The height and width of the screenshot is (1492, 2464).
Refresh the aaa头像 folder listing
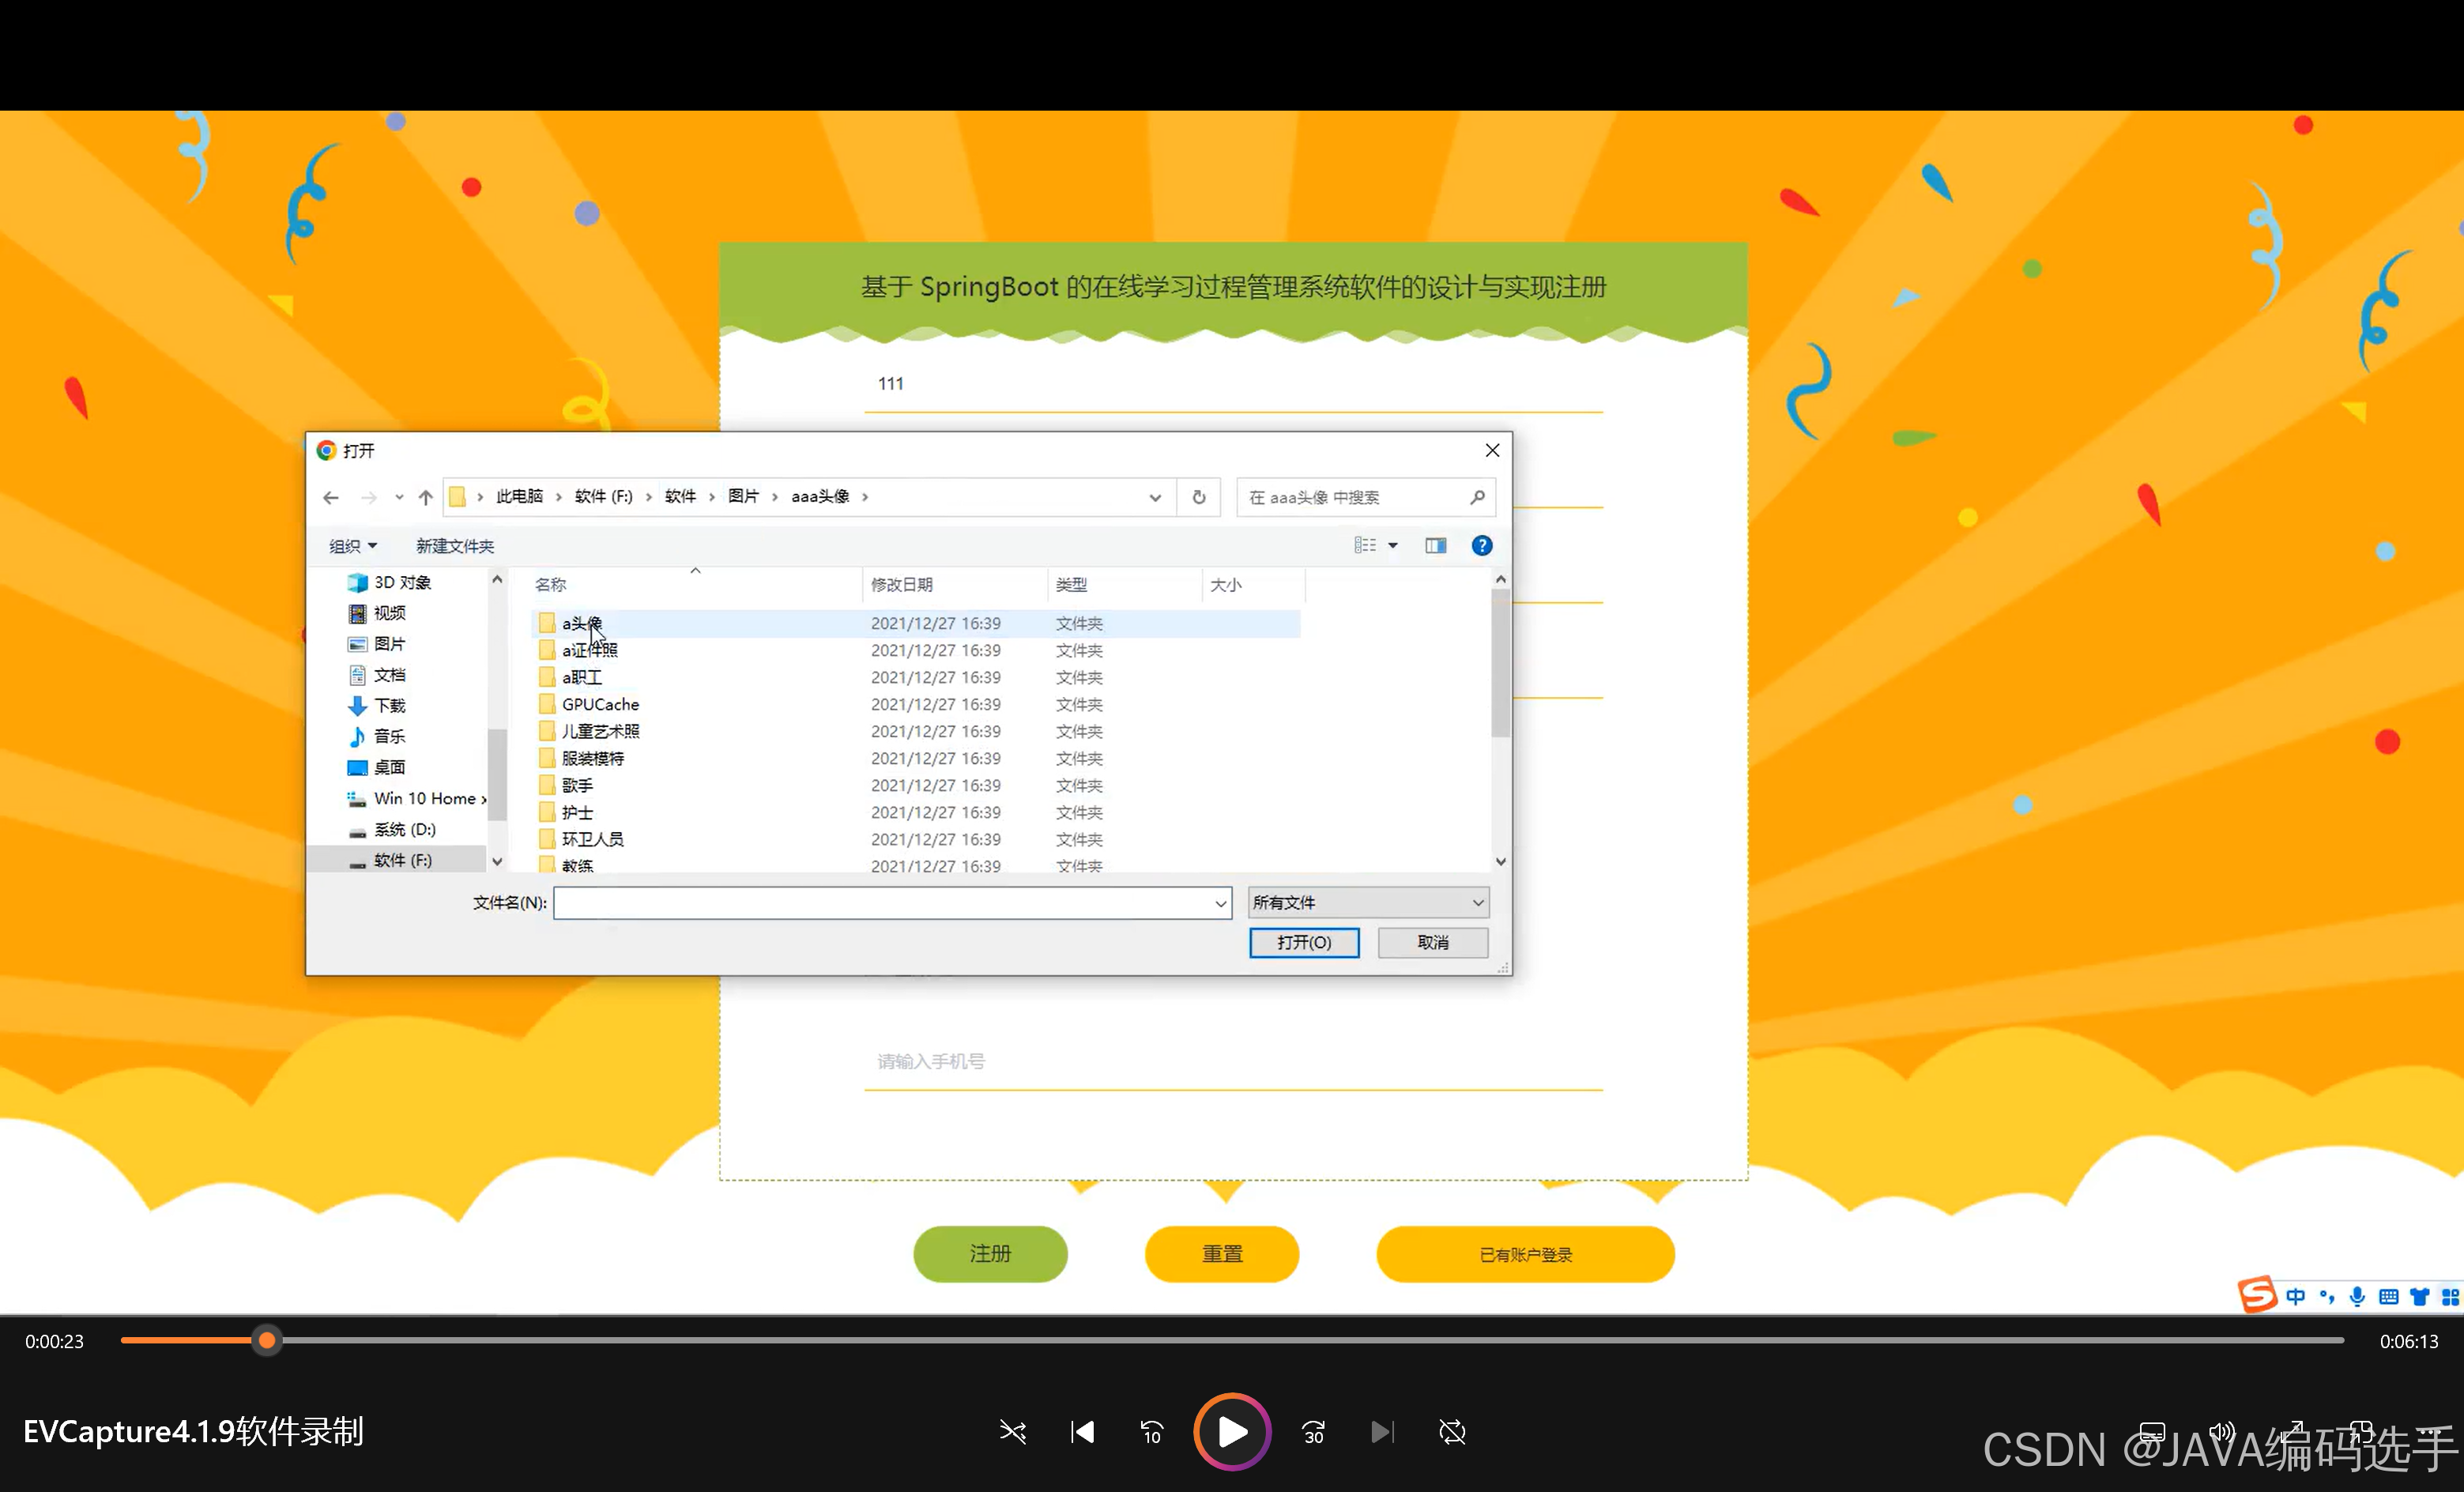click(x=1199, y=497)
